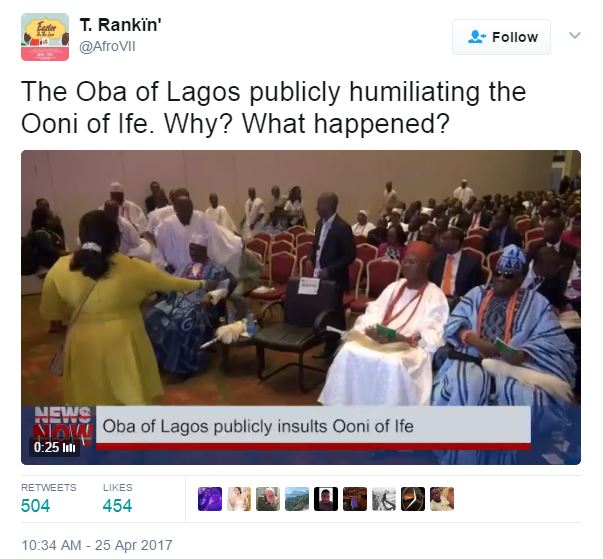Click the 0:25 video duration badge

pos(54,447)
